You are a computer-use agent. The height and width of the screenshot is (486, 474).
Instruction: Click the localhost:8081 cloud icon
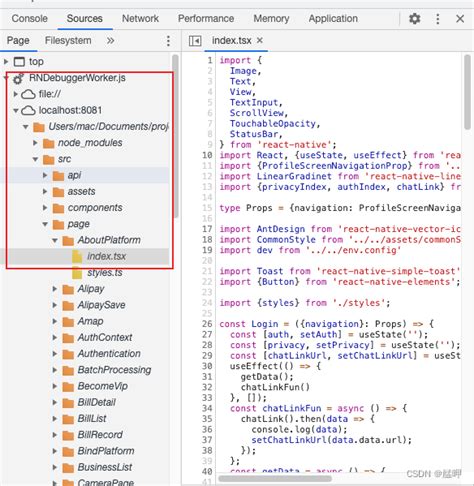coord(28,111)
